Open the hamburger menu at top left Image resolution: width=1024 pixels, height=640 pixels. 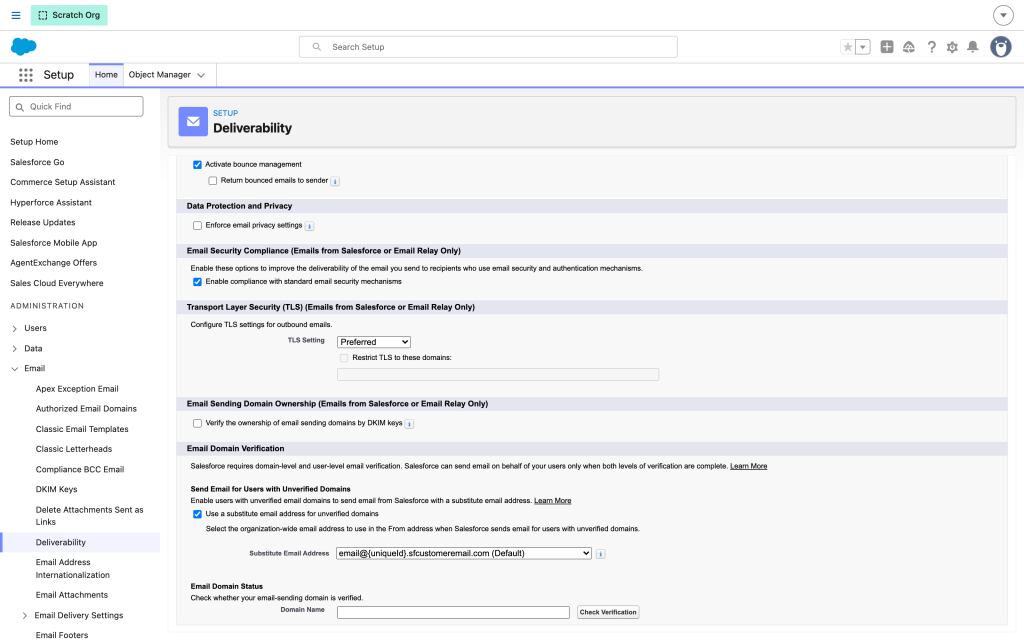[x=16, y=15]
